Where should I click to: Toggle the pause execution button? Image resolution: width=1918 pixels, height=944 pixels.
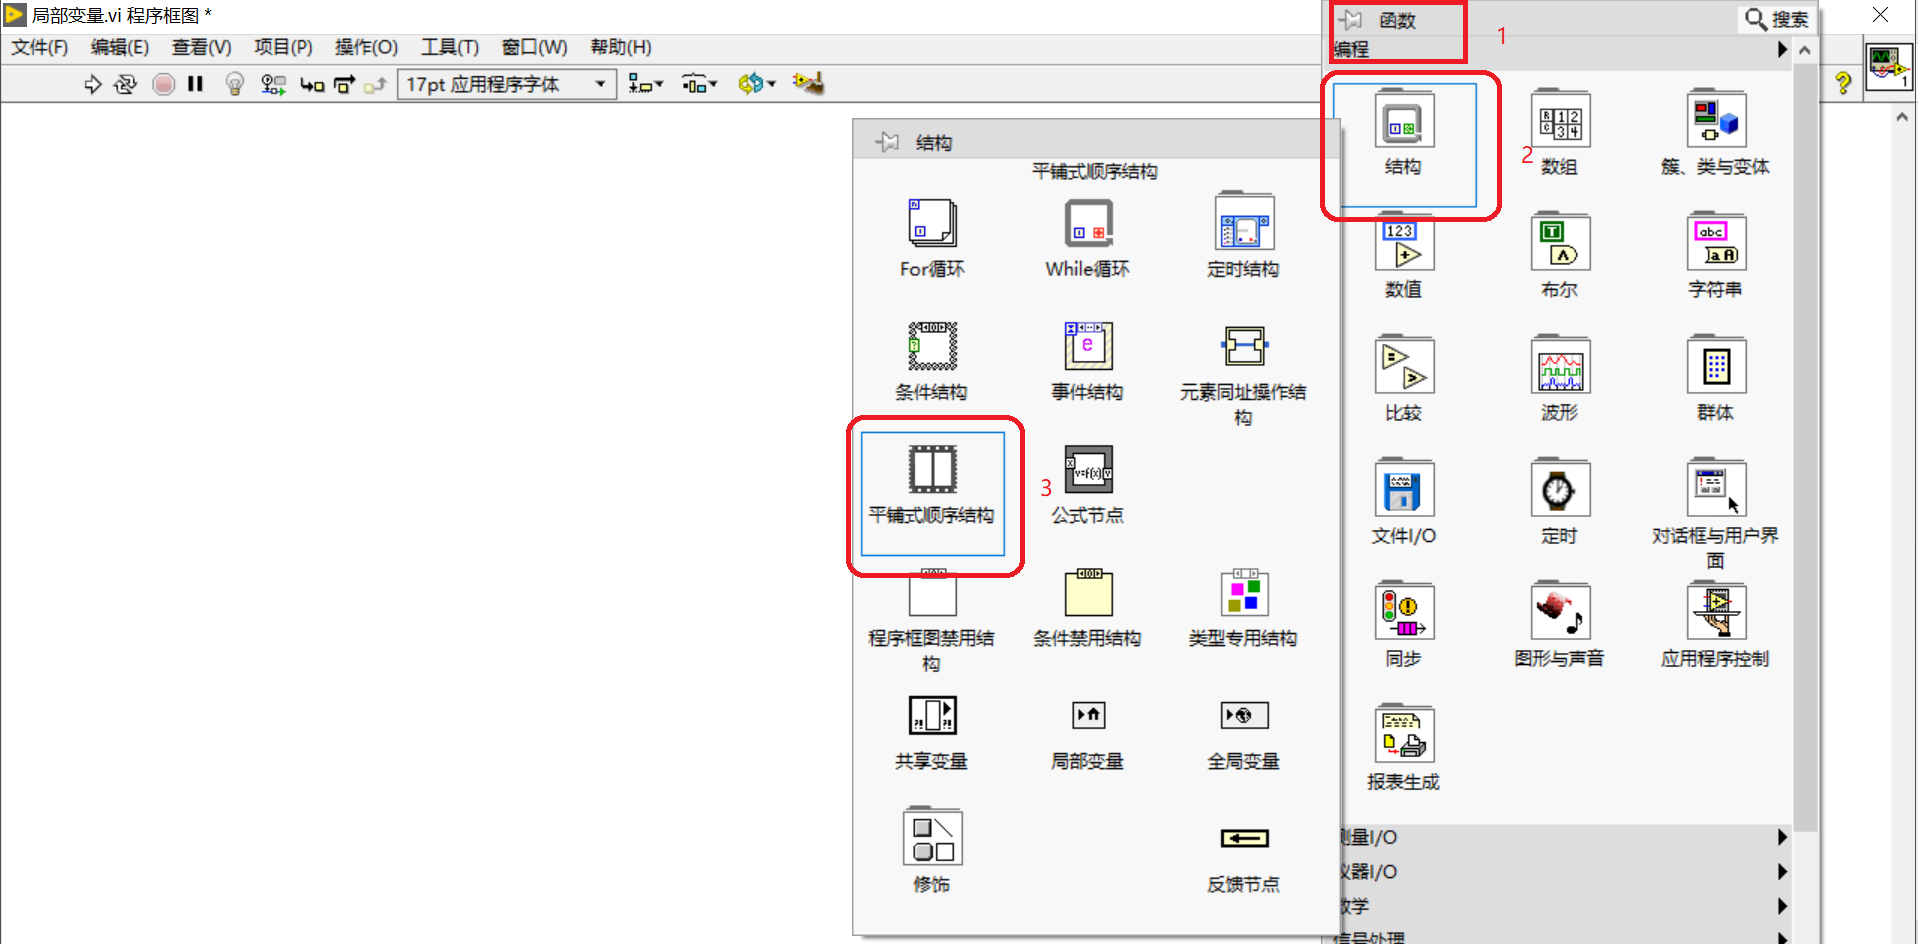[x=196, y=84]
